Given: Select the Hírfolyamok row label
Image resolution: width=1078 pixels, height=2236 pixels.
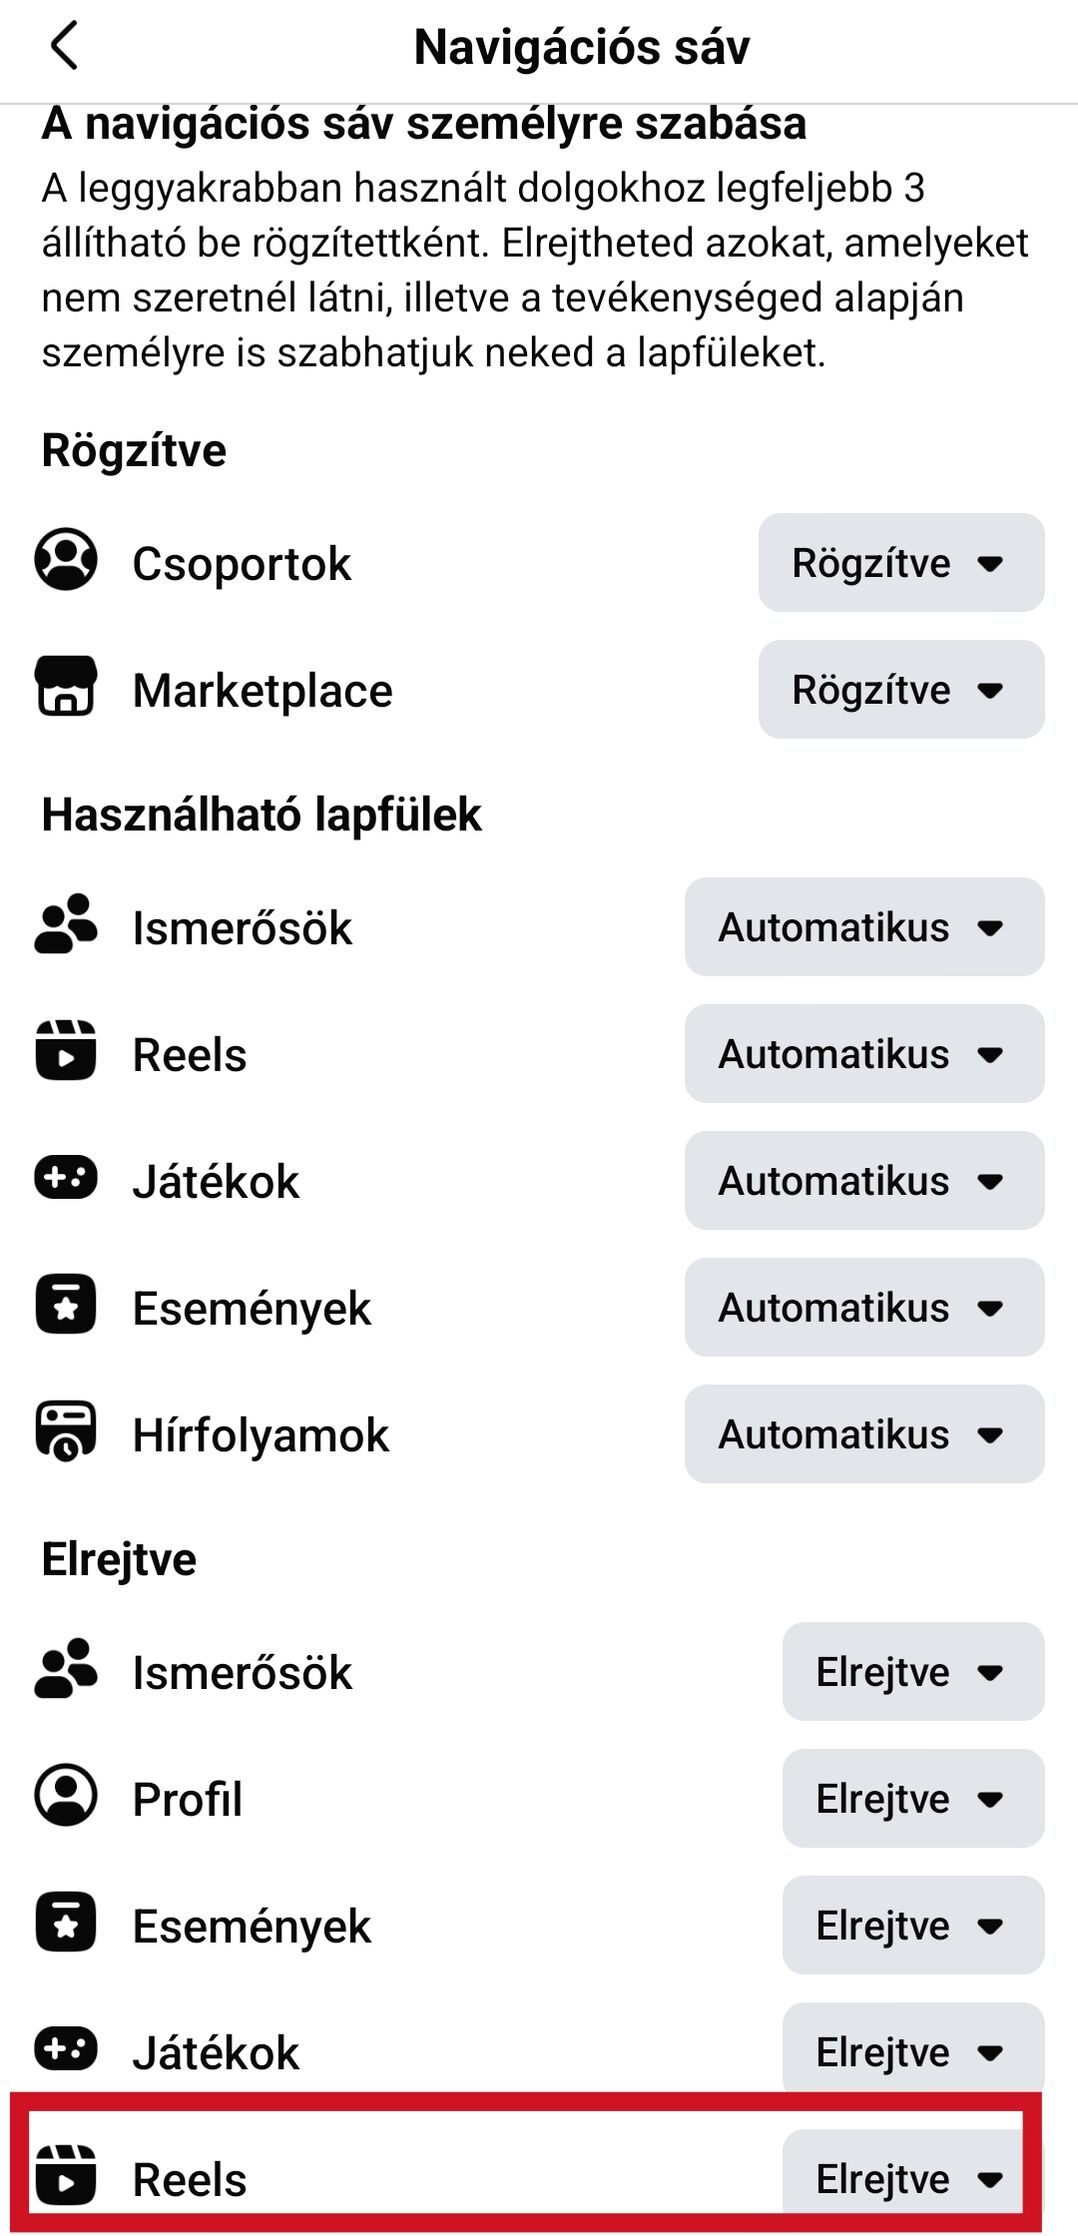Looking at the screenshot, I should pos(261,1435).
